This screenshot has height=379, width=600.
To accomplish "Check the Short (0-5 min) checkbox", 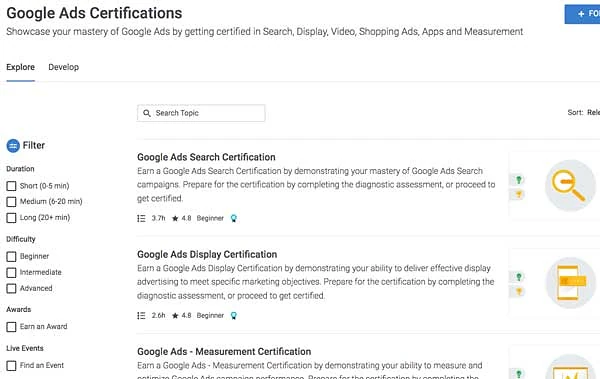I will point(11,186).
